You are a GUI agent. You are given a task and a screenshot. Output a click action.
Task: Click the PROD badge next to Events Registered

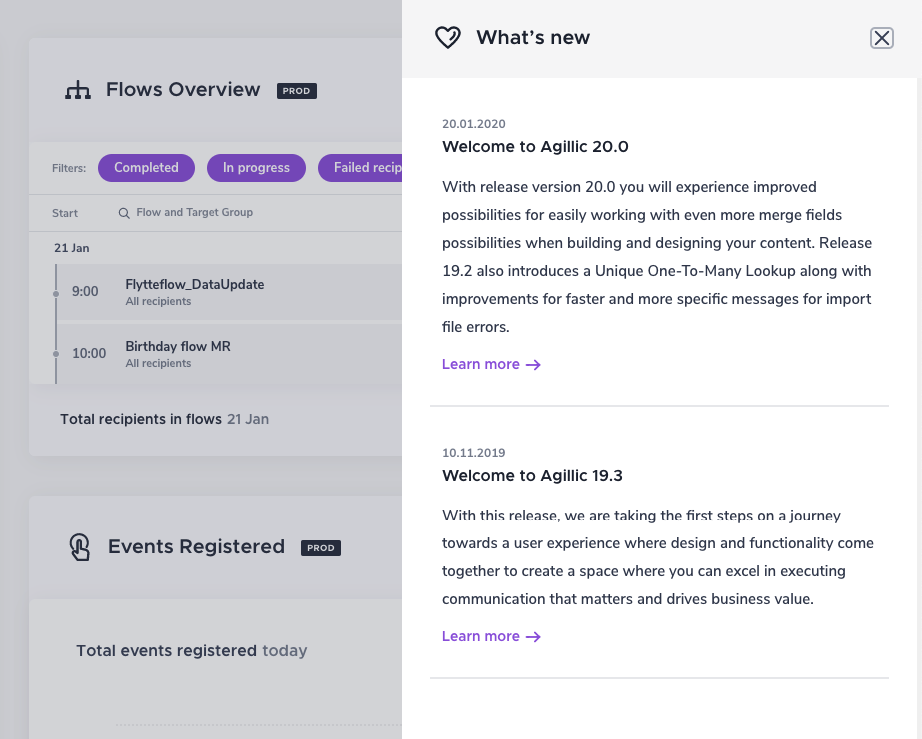pyautogui.click(x=320, y=548)
